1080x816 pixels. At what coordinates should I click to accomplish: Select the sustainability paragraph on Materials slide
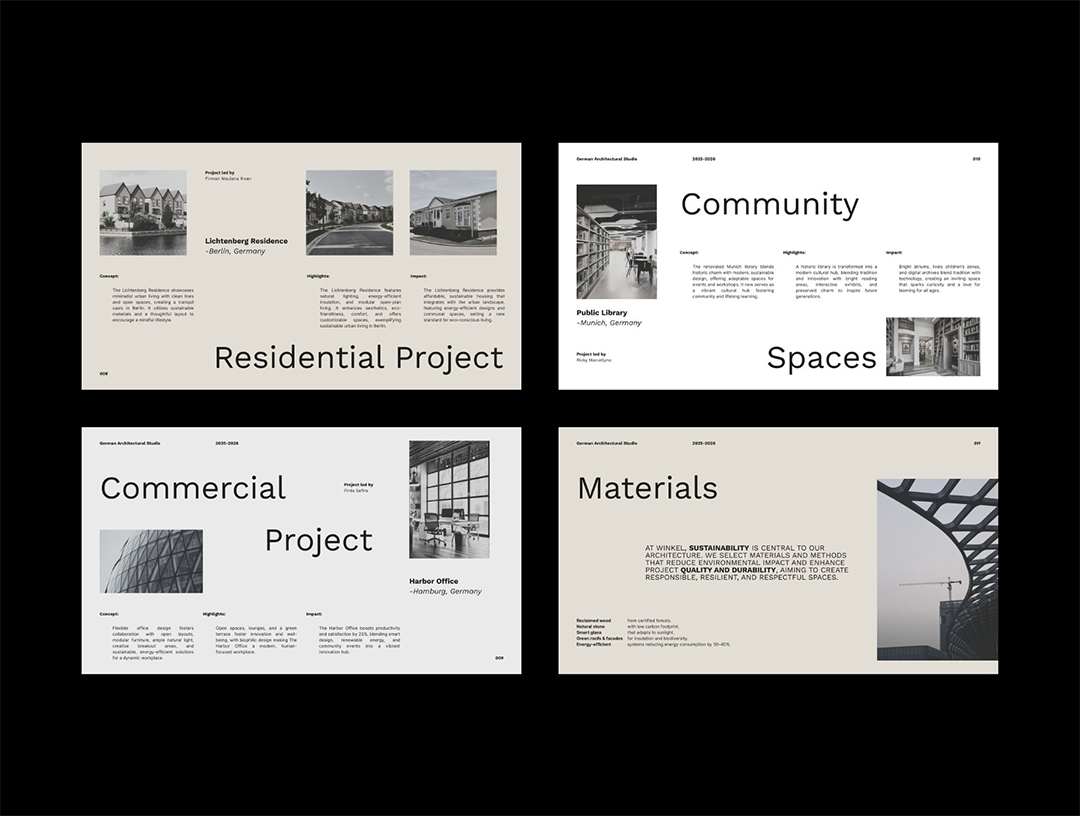coord(746,562)
